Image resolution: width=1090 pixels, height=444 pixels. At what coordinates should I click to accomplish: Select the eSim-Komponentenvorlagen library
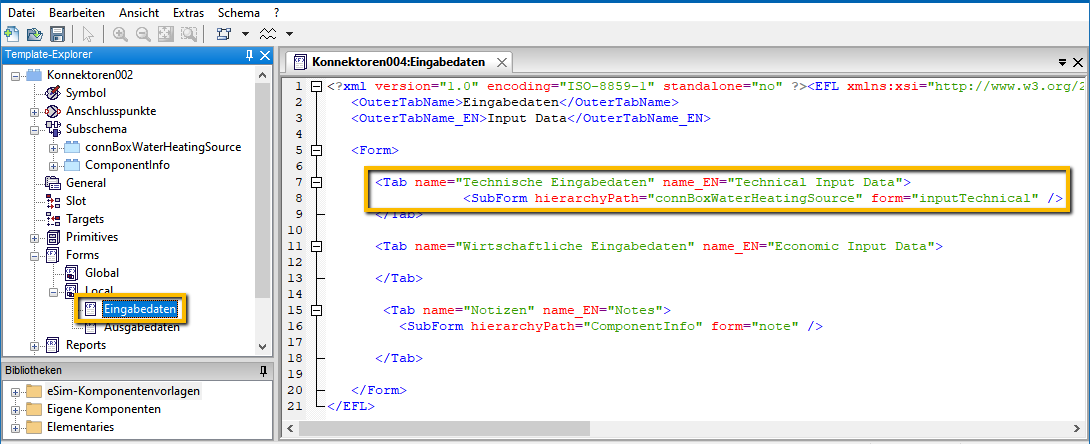[x=124, y=391]
